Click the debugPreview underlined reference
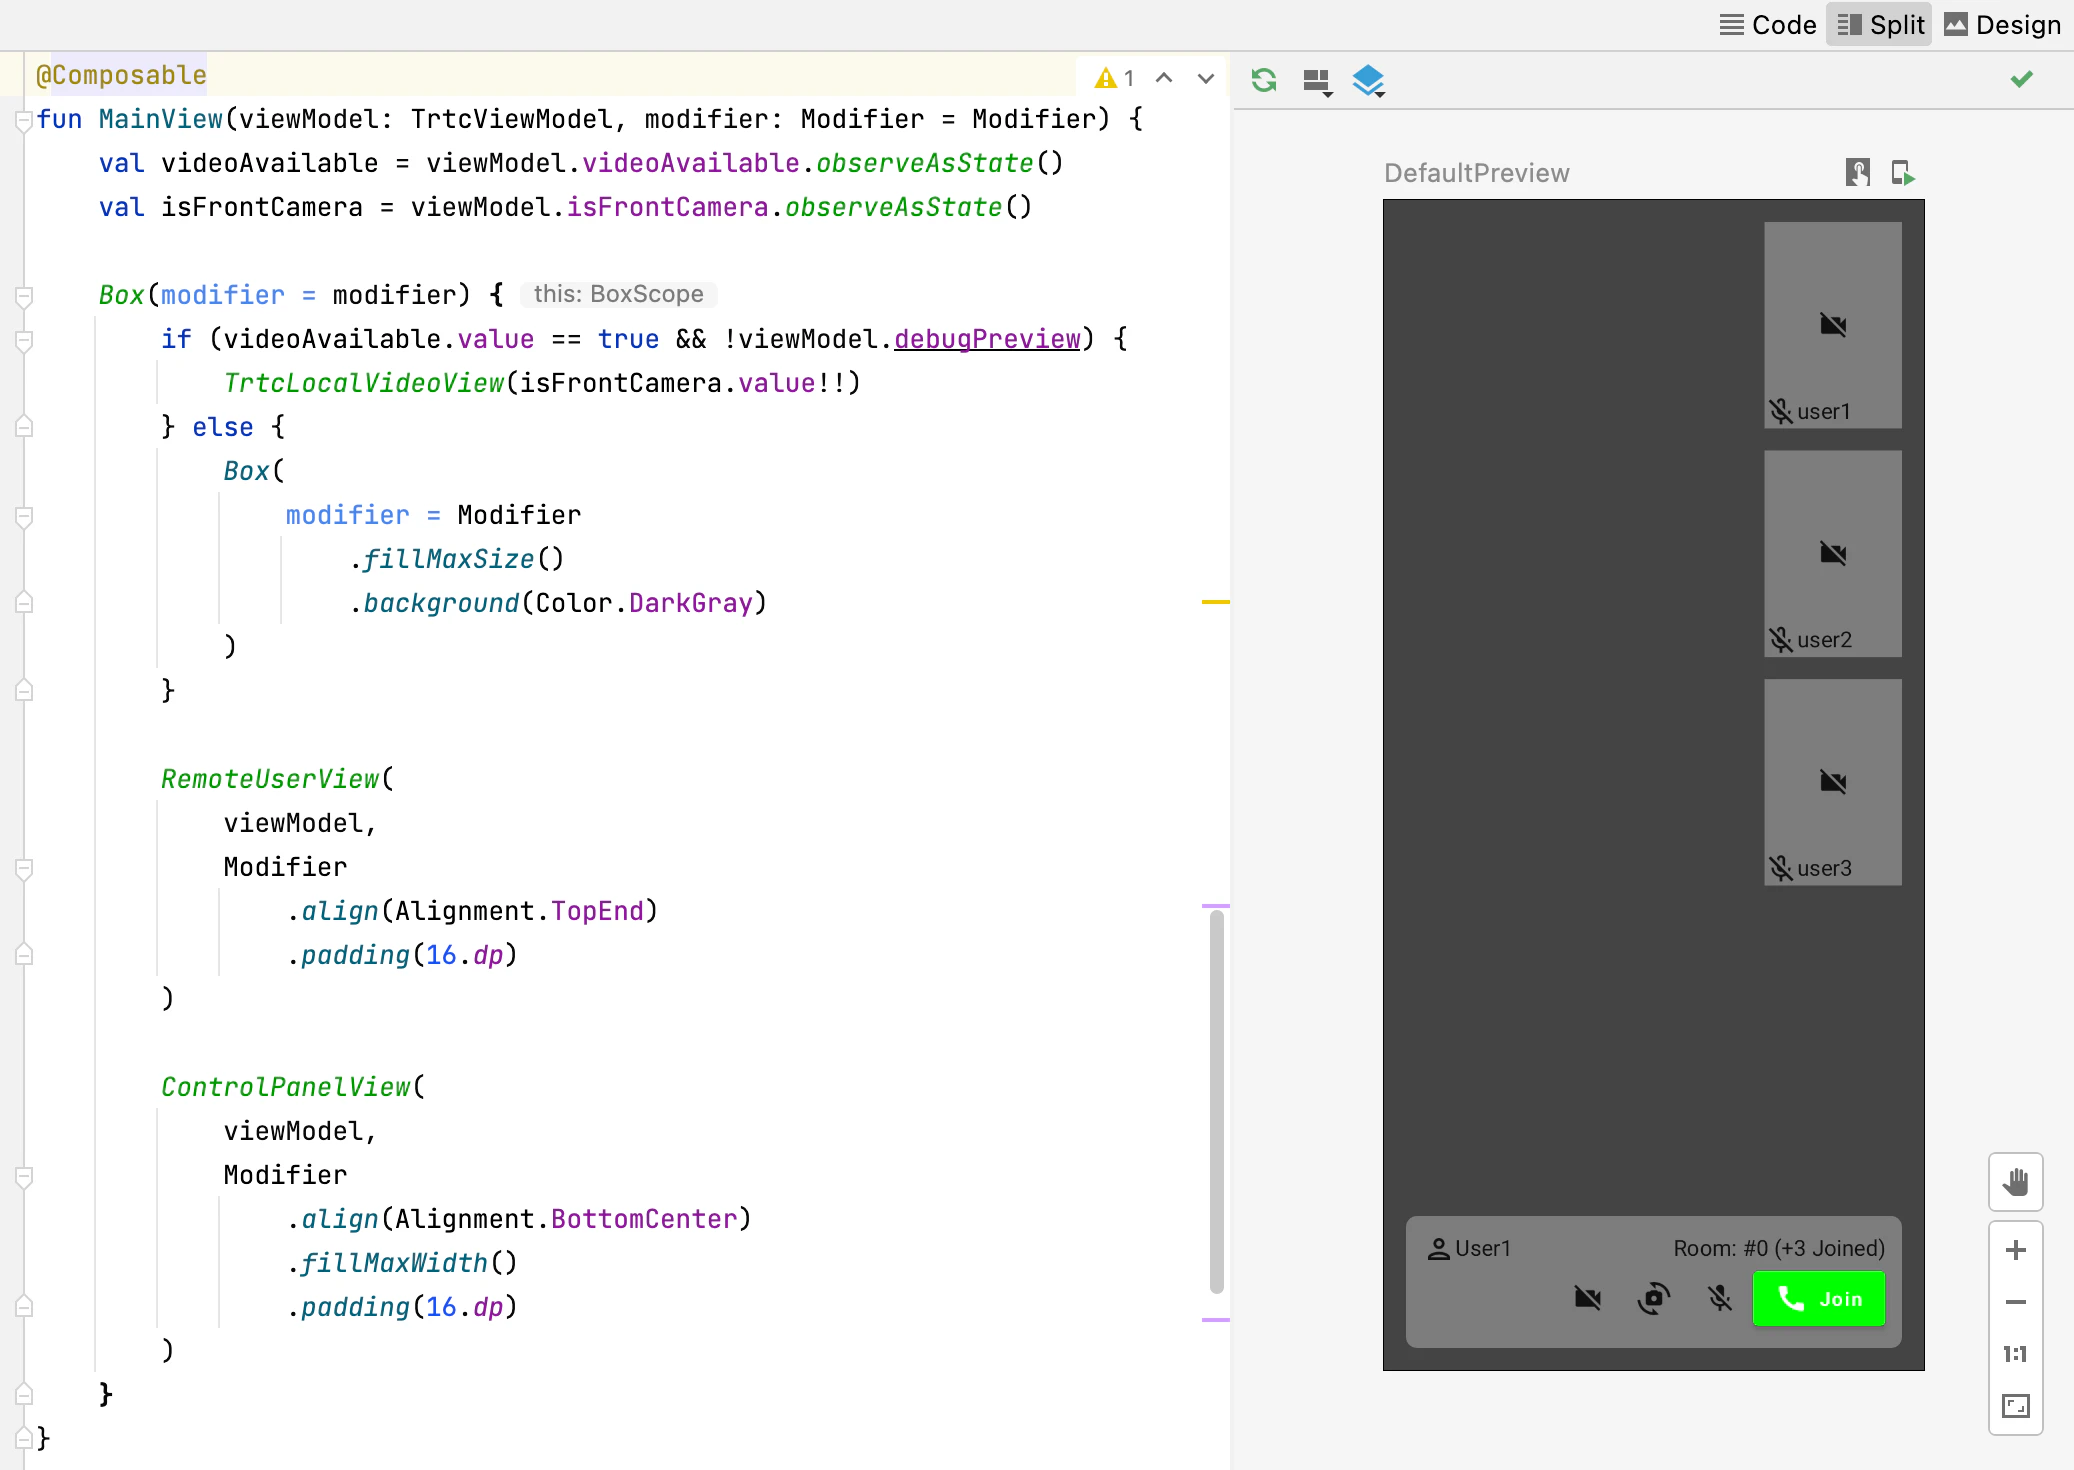This screenshot has height=1470, width=2074. (986, 339)
